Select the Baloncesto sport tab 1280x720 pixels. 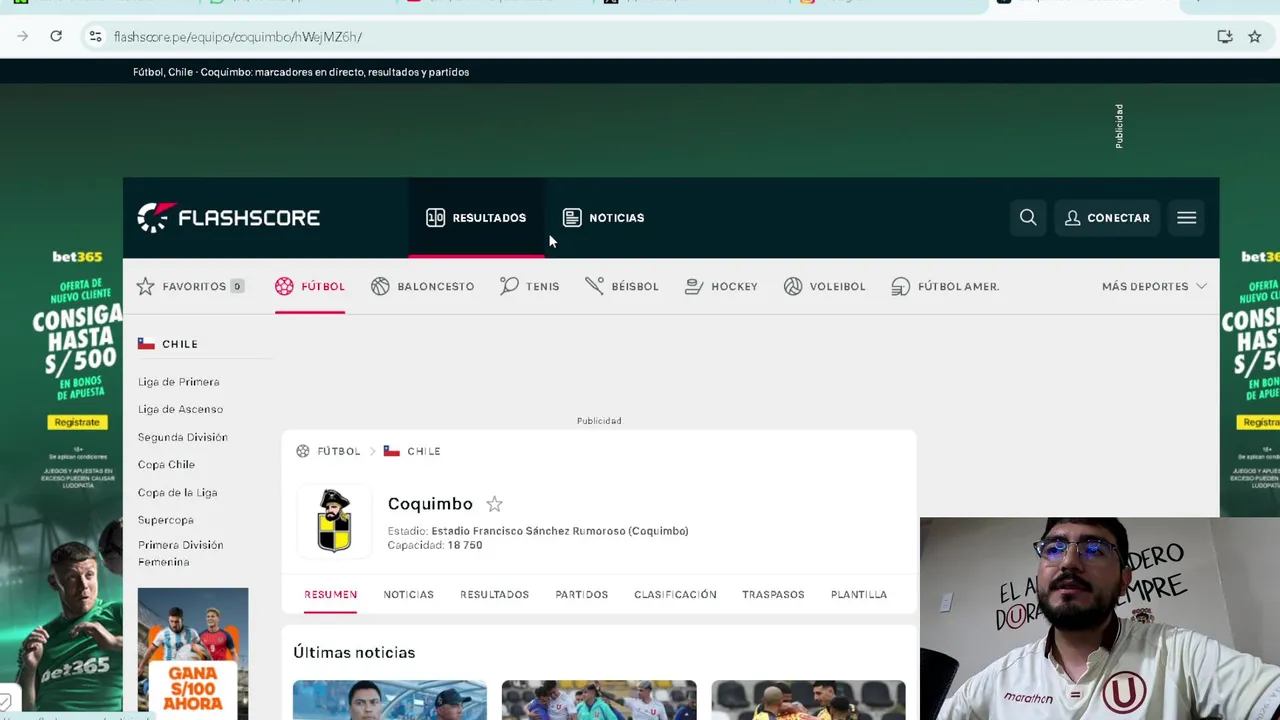pyautogui.click(x=422, y=286)
